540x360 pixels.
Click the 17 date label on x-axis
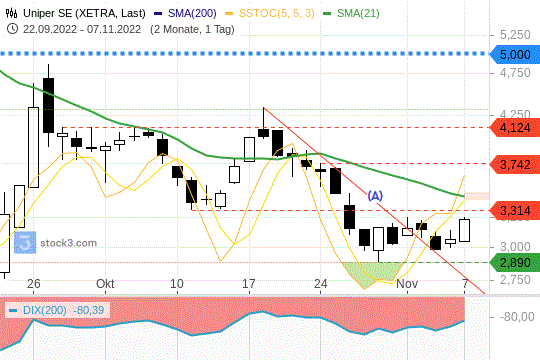pos(249,284)
